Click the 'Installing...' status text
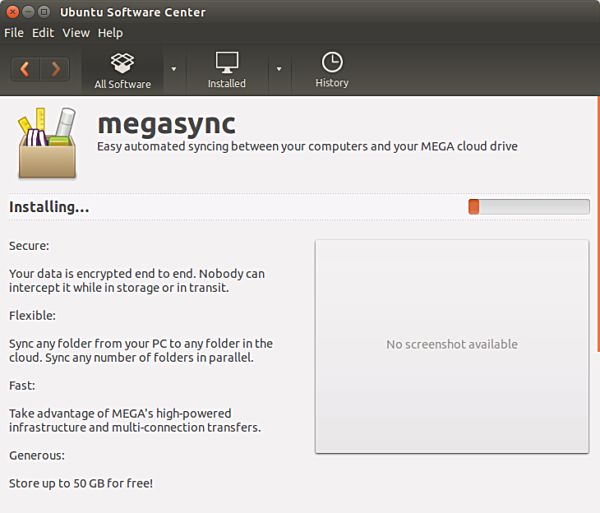Viewport: 600px width, 513px height. (49, 207)
